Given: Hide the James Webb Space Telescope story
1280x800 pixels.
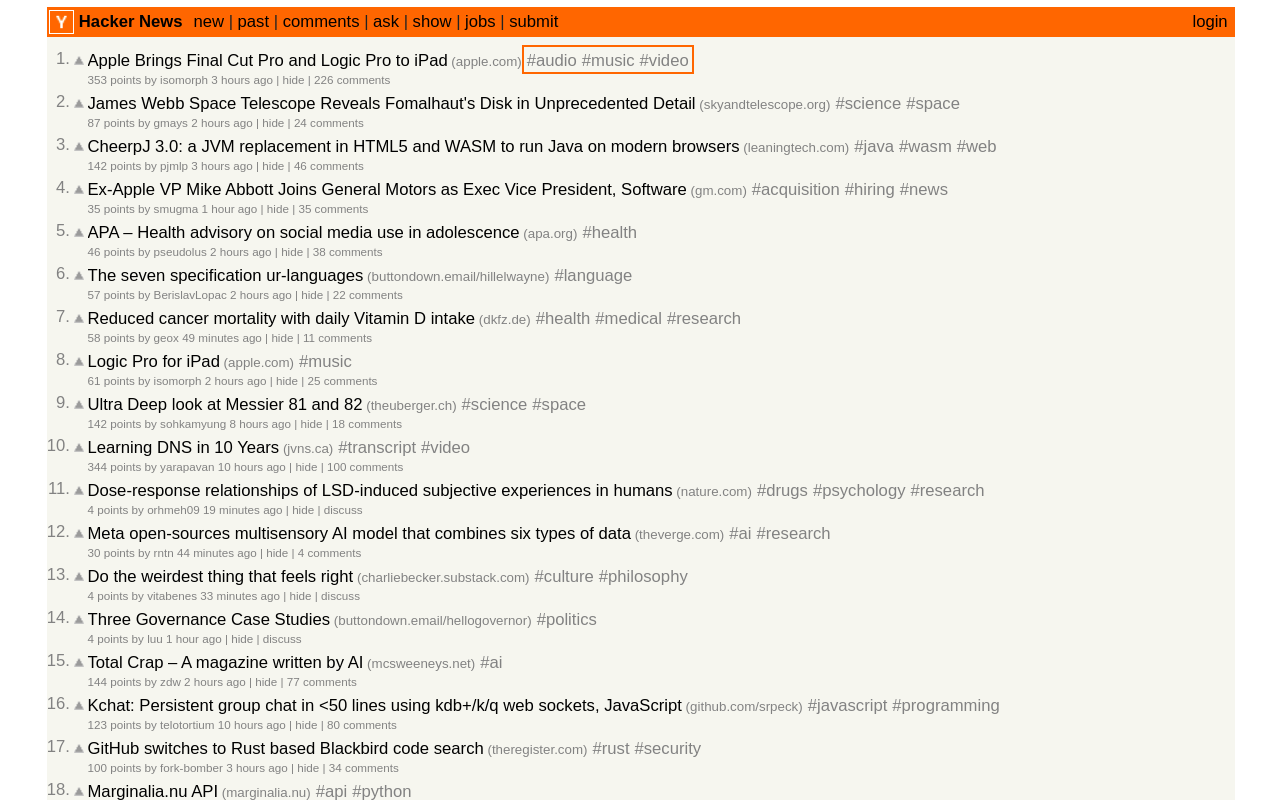Looking at the screenshot, I should click(x=273, y=123).
